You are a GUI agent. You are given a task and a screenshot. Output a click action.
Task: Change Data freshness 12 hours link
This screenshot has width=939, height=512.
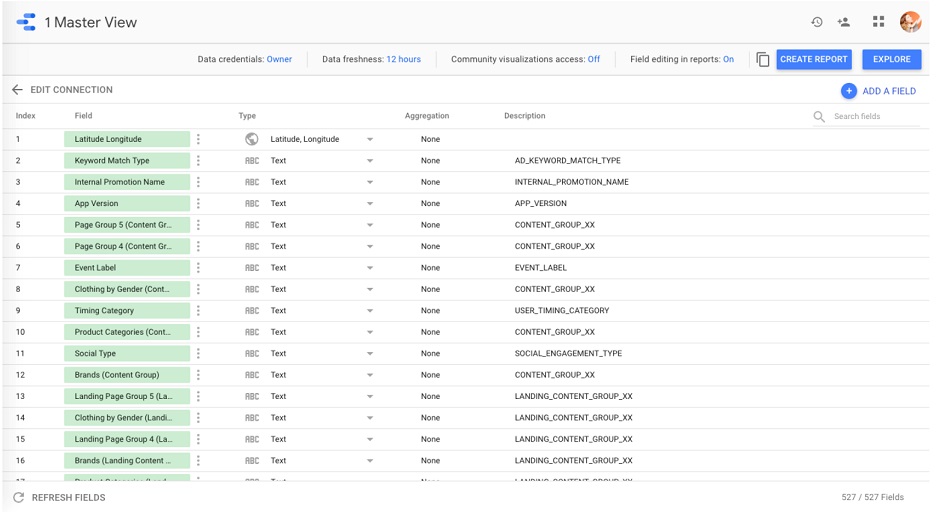404,59
